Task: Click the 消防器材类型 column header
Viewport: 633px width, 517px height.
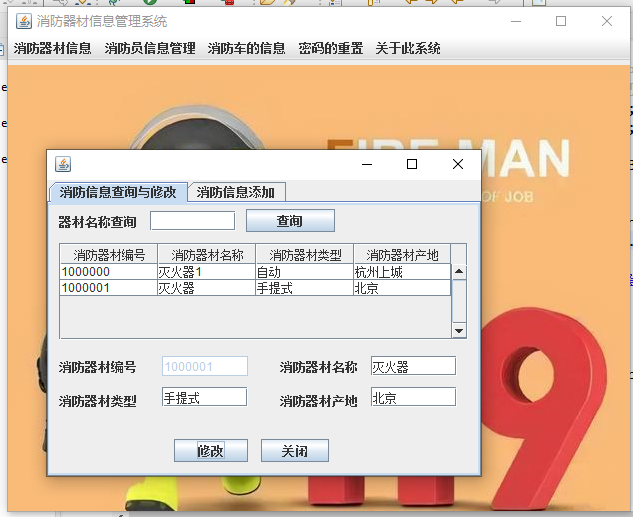Action: (x=304, y=254)
